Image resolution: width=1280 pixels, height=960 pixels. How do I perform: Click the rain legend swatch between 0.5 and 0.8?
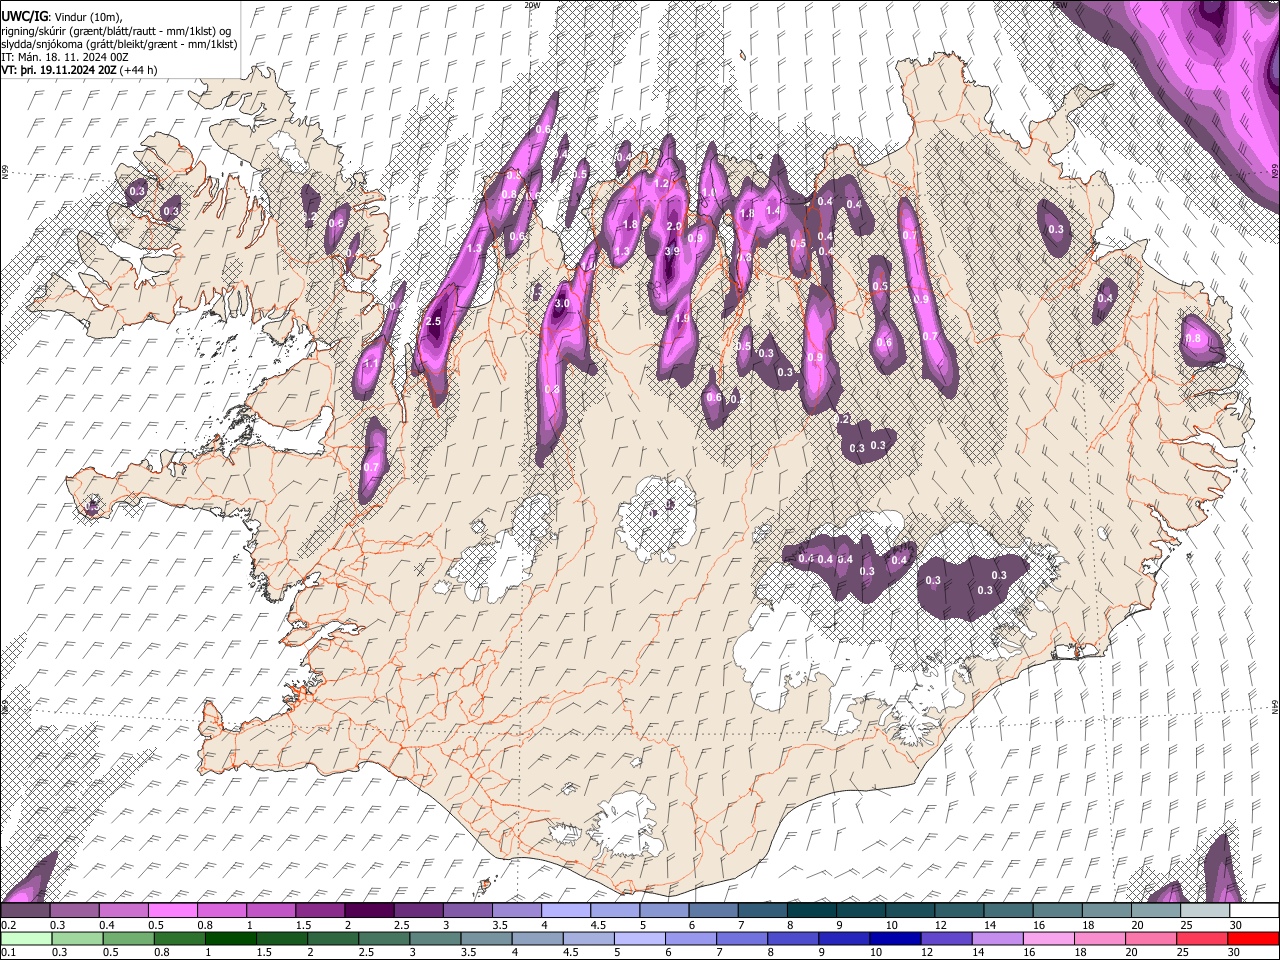[128, 938]
